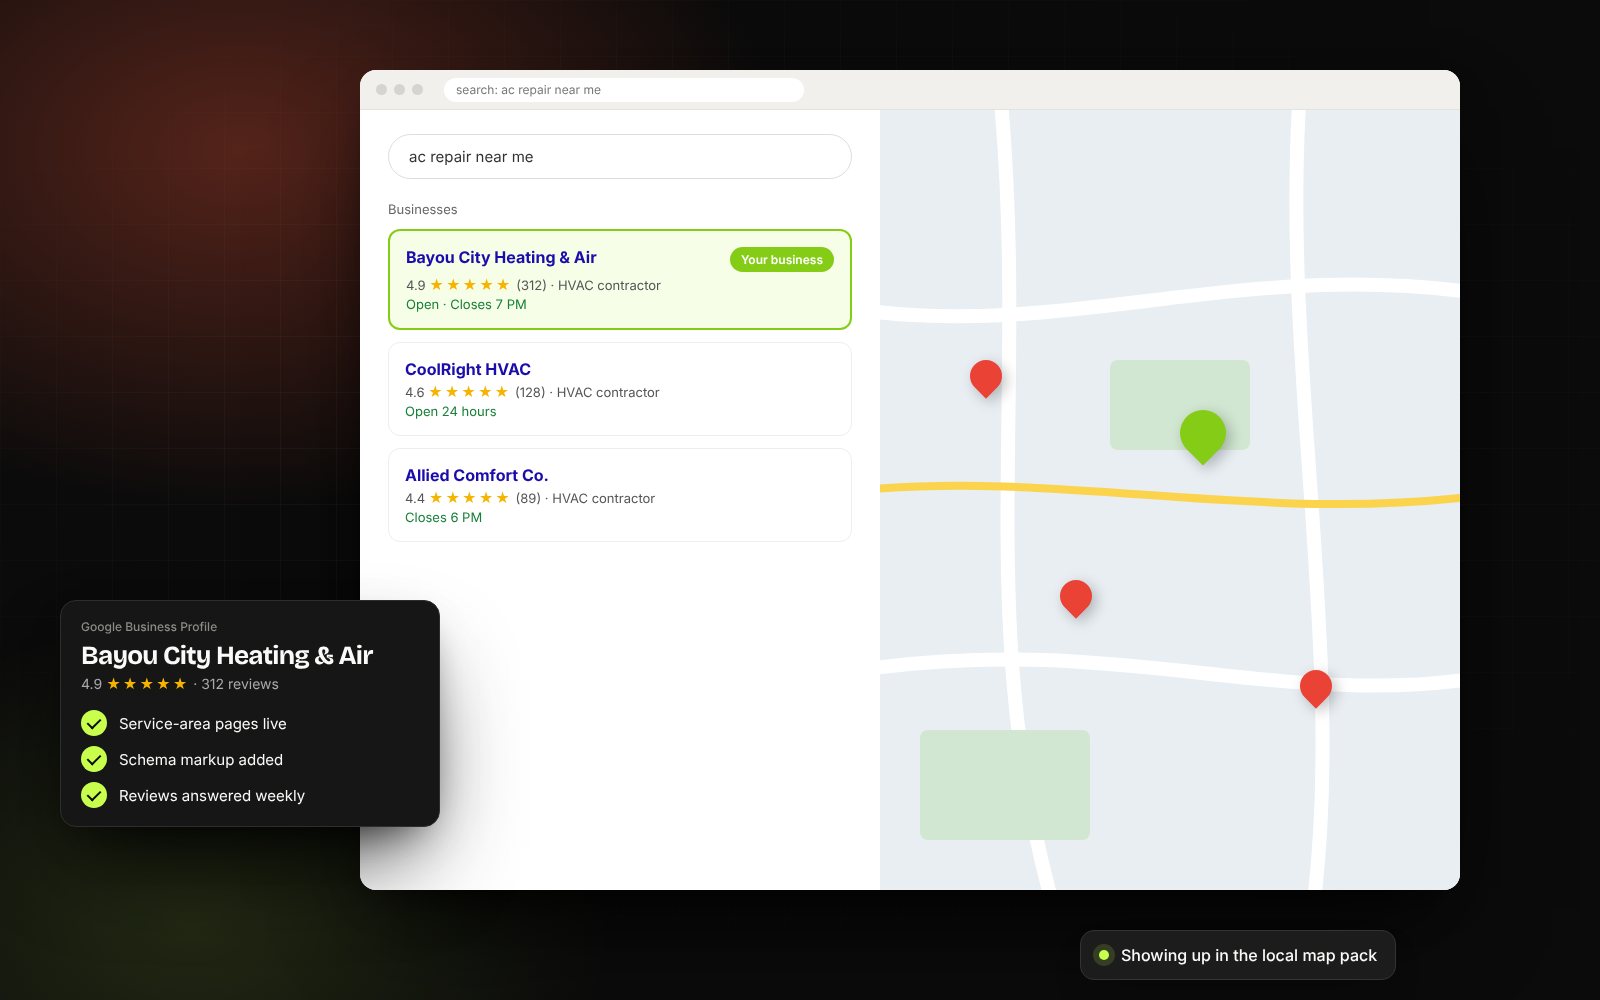The height and width of the screenshot is (1000, 1600).
Task: Click the green status dot in local map pack badge
Action: pos(1104,955)
